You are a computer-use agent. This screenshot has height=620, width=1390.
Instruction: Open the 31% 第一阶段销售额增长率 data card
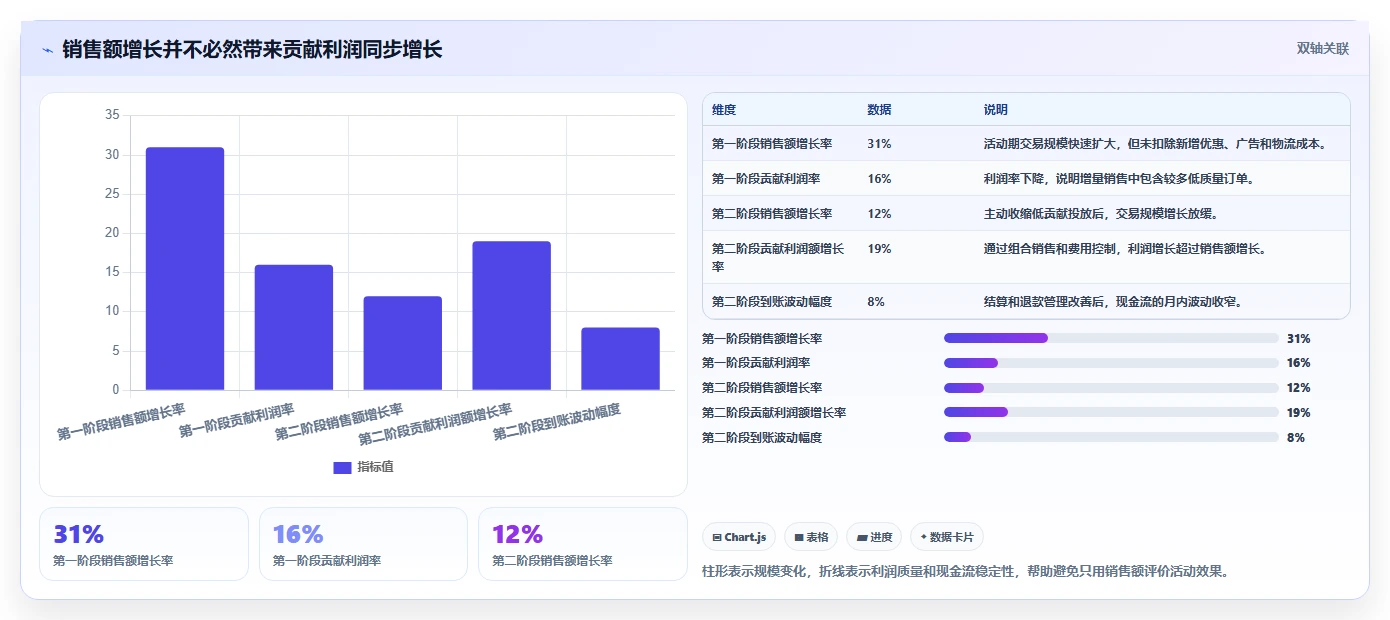click(x=144, y=544)
